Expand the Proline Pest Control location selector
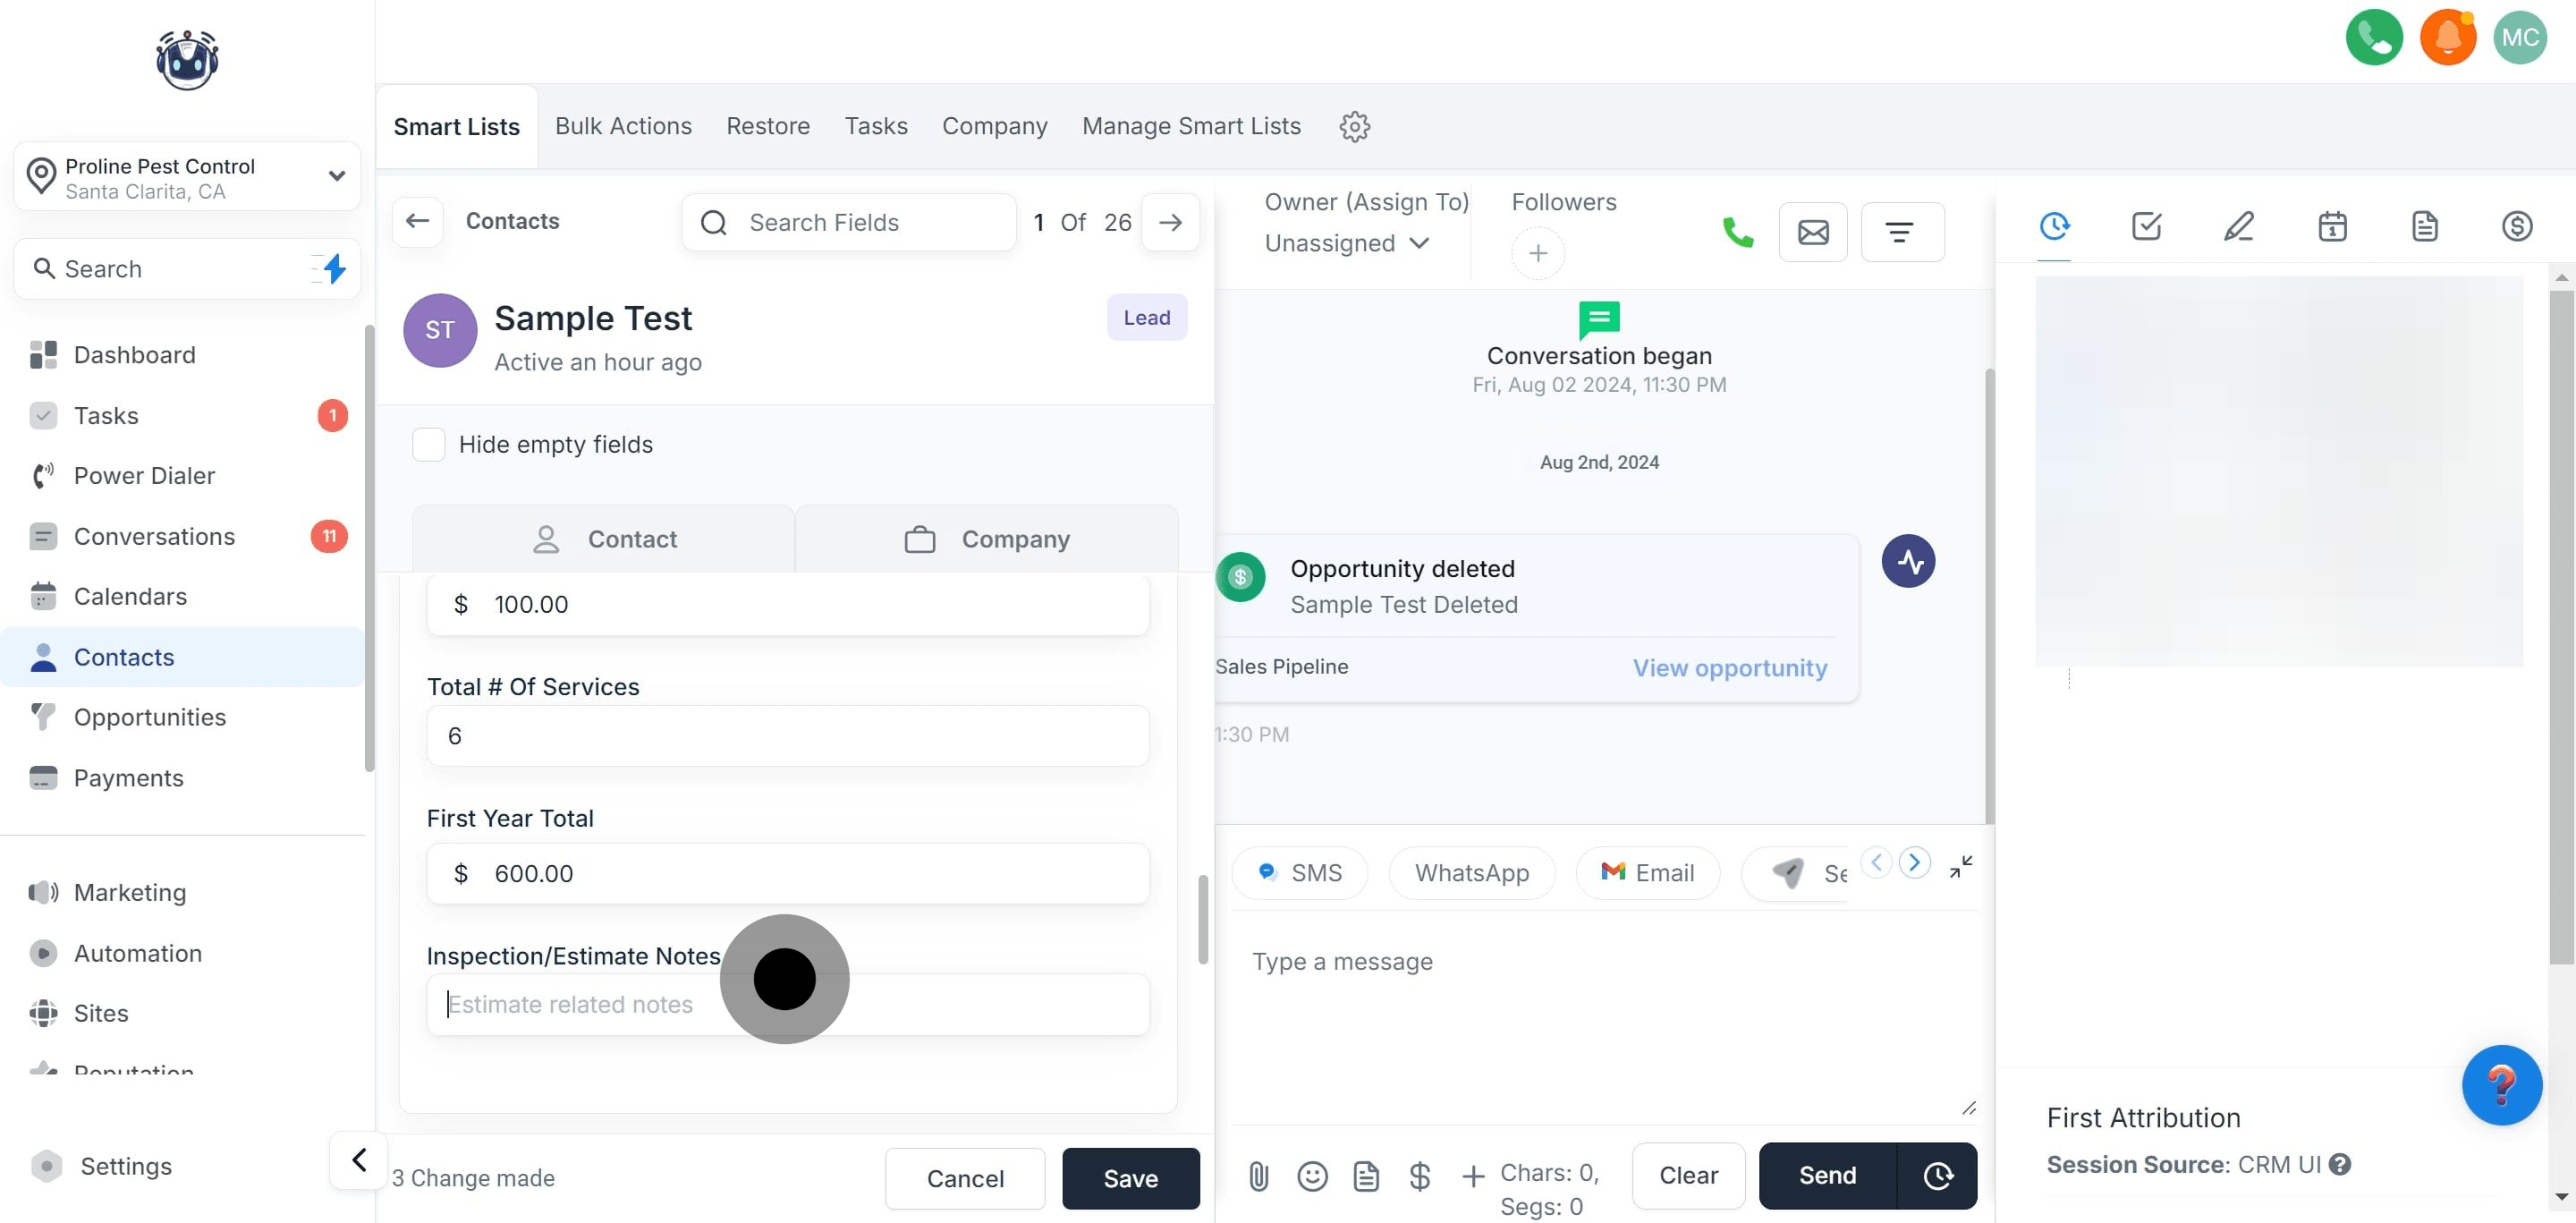The image size is (2576, 1223). click(x=187, y=177)
